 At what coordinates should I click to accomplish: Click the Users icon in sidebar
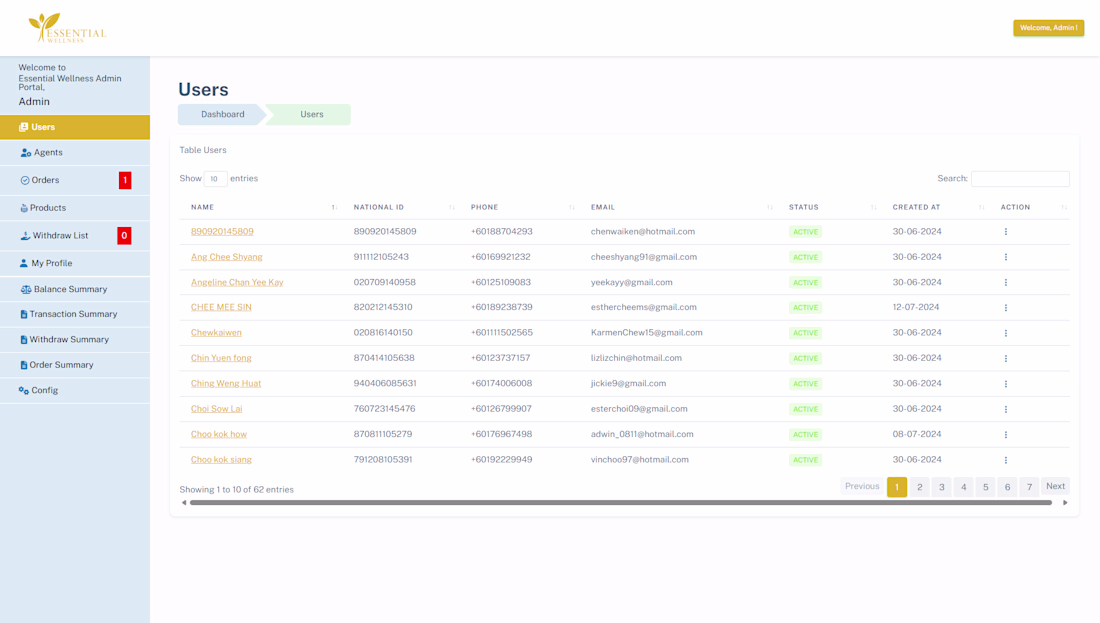tap(23, 127)
